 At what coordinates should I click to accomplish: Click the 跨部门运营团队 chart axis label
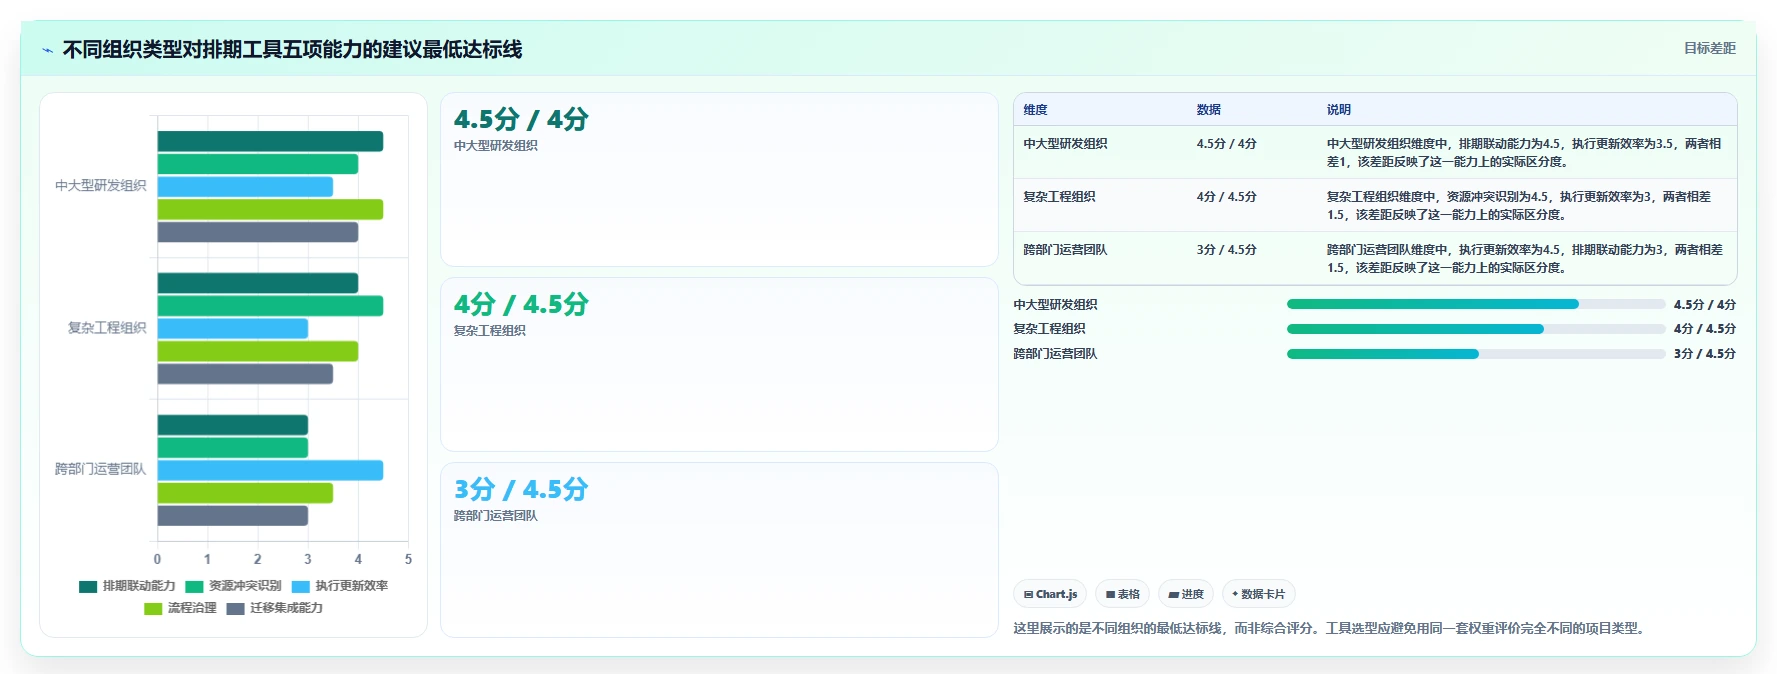(100, 469)
